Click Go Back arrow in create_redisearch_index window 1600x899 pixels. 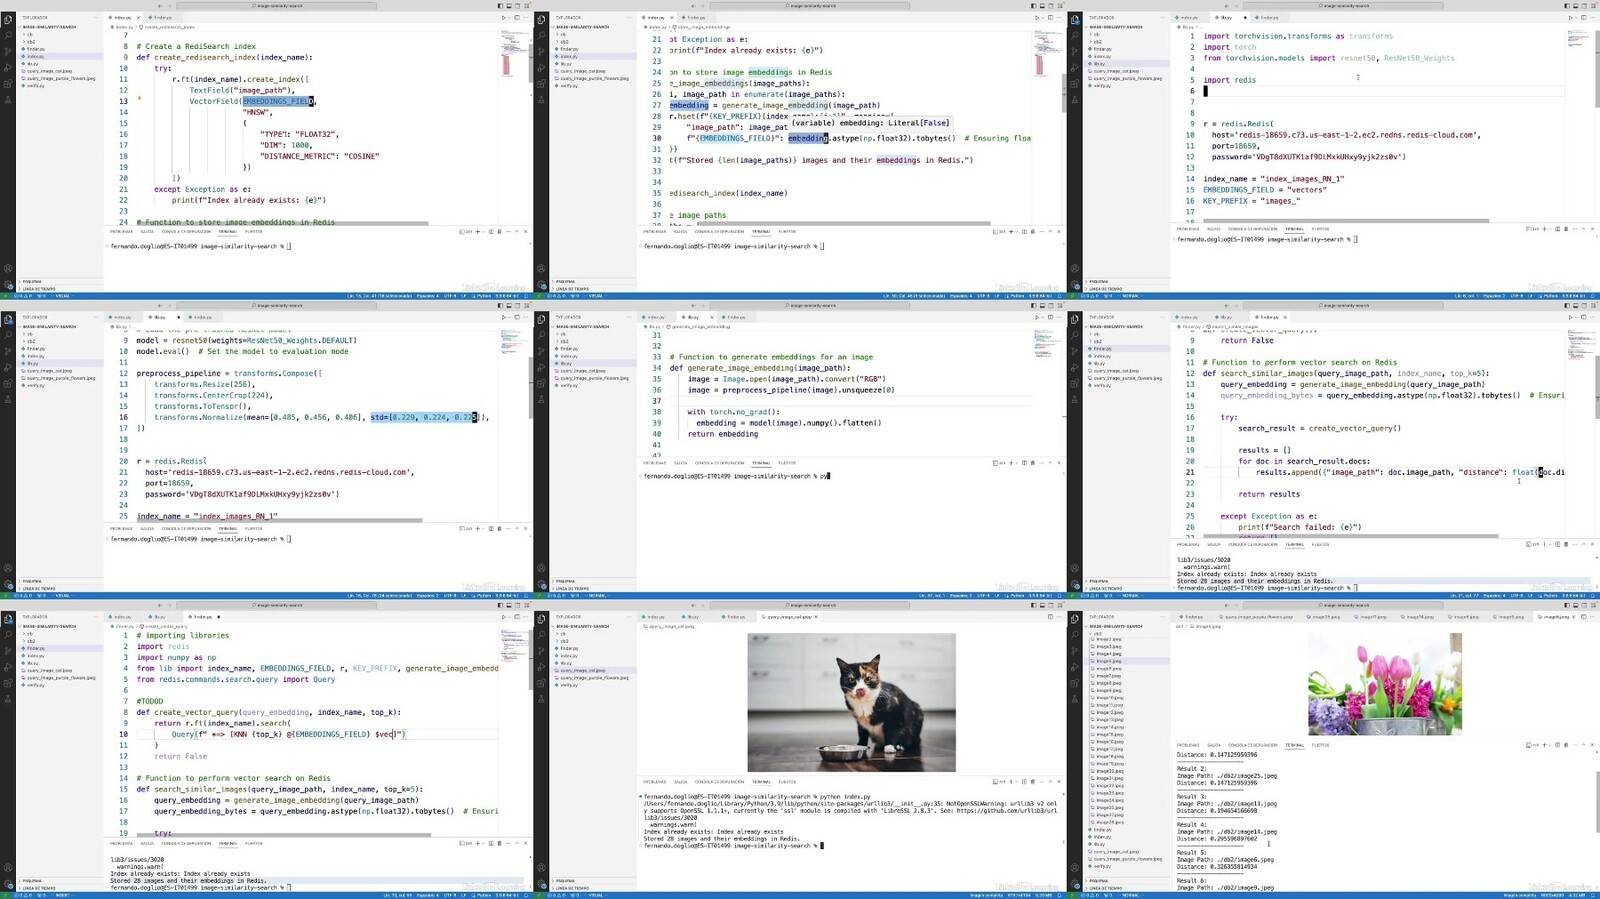tap(160, 6)
